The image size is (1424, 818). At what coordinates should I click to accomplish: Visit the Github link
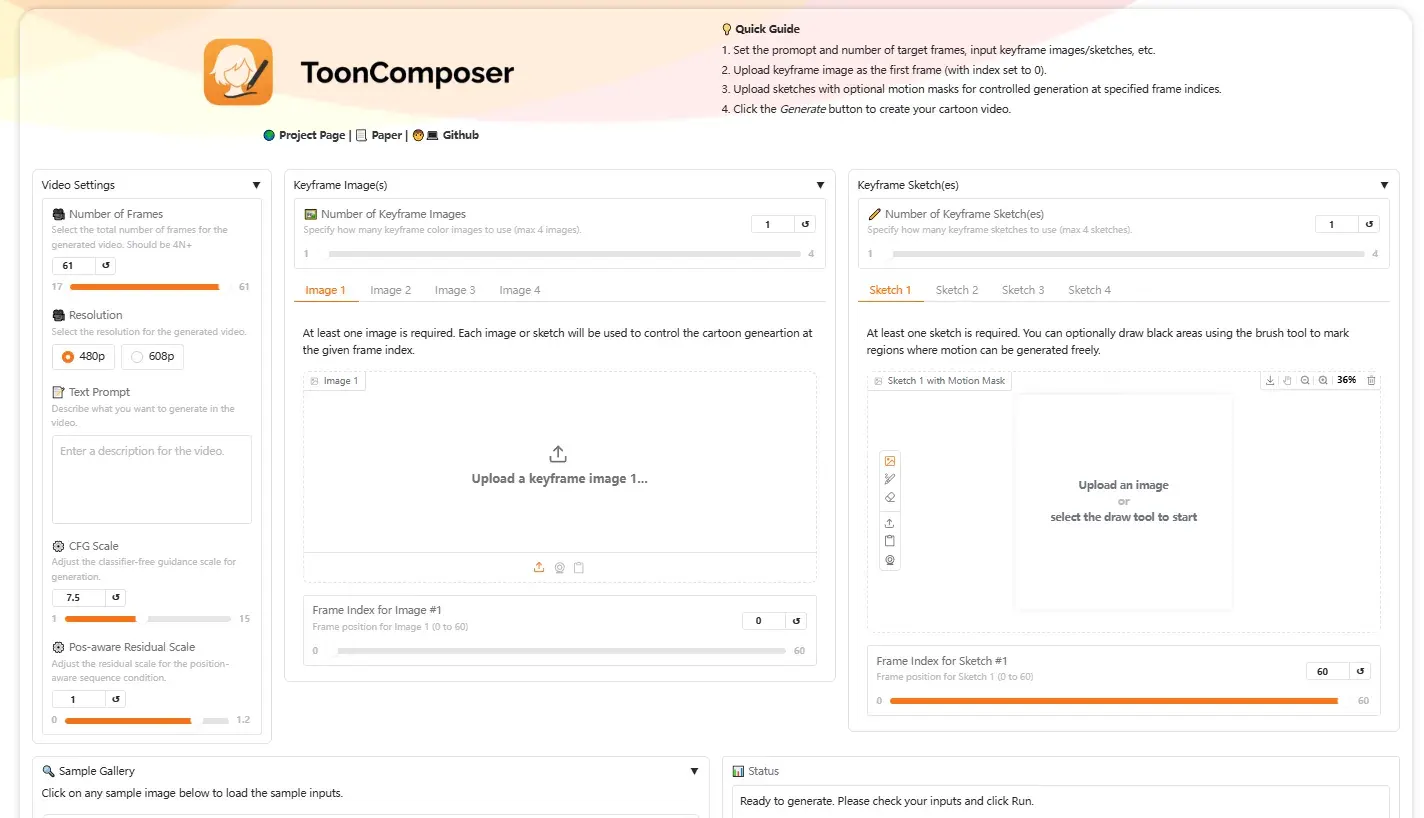tap(460, 135)
